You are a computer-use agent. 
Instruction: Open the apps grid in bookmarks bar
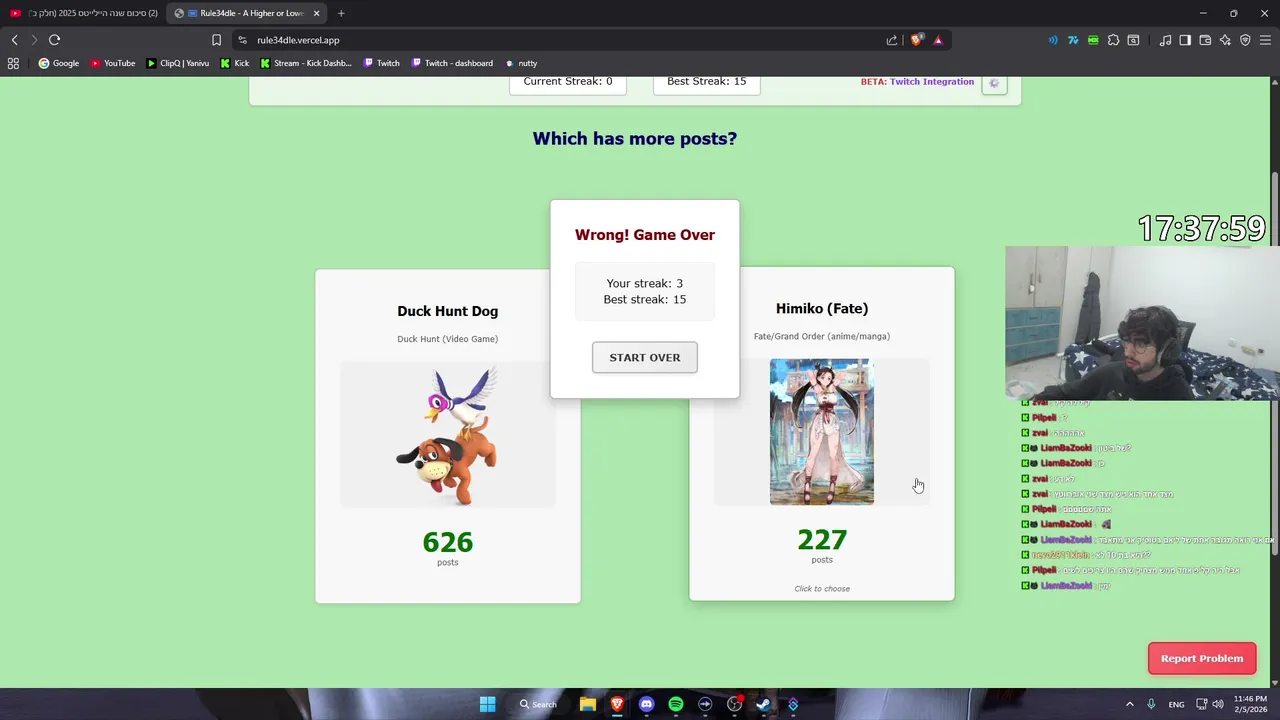(13, 63)
